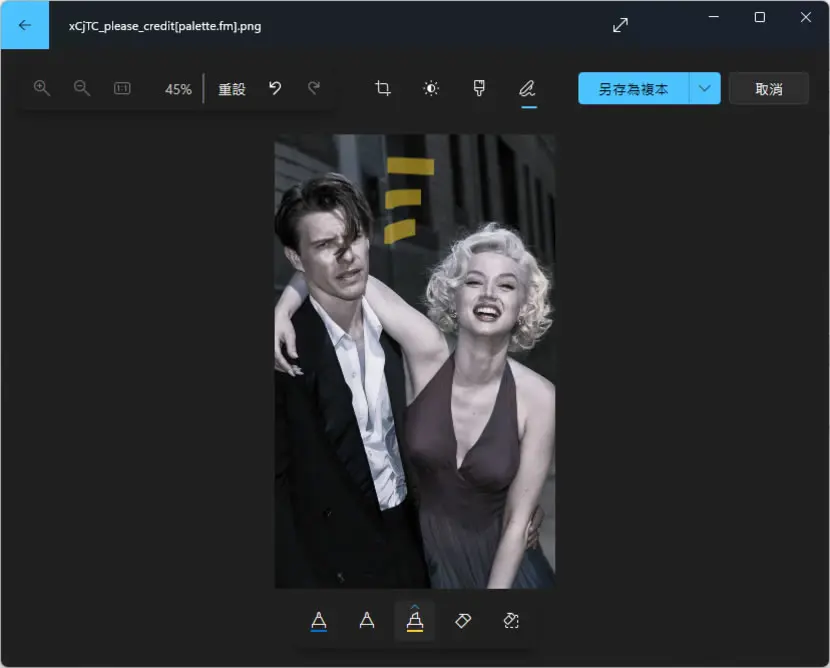This screenshot has width=830, height=668.
Task: Select the second pen drawing tool
Action: click(x=367, y=620)
